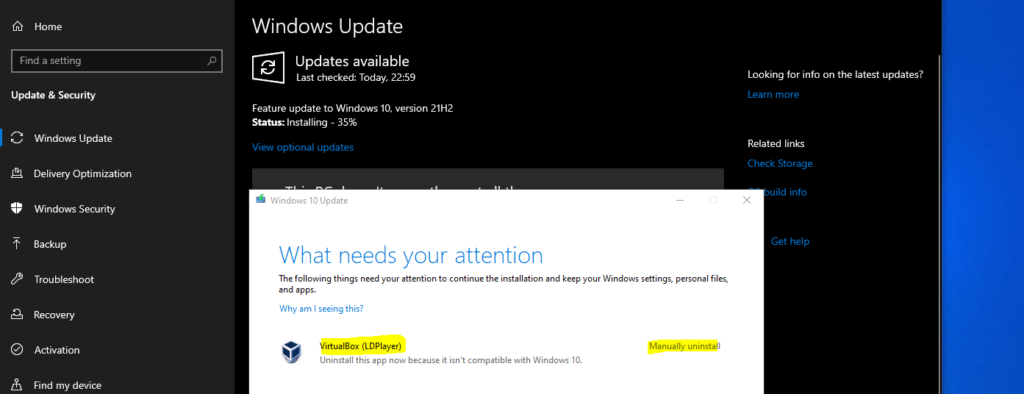Click the VirtualBox cube app icon

tap(291, 352)
